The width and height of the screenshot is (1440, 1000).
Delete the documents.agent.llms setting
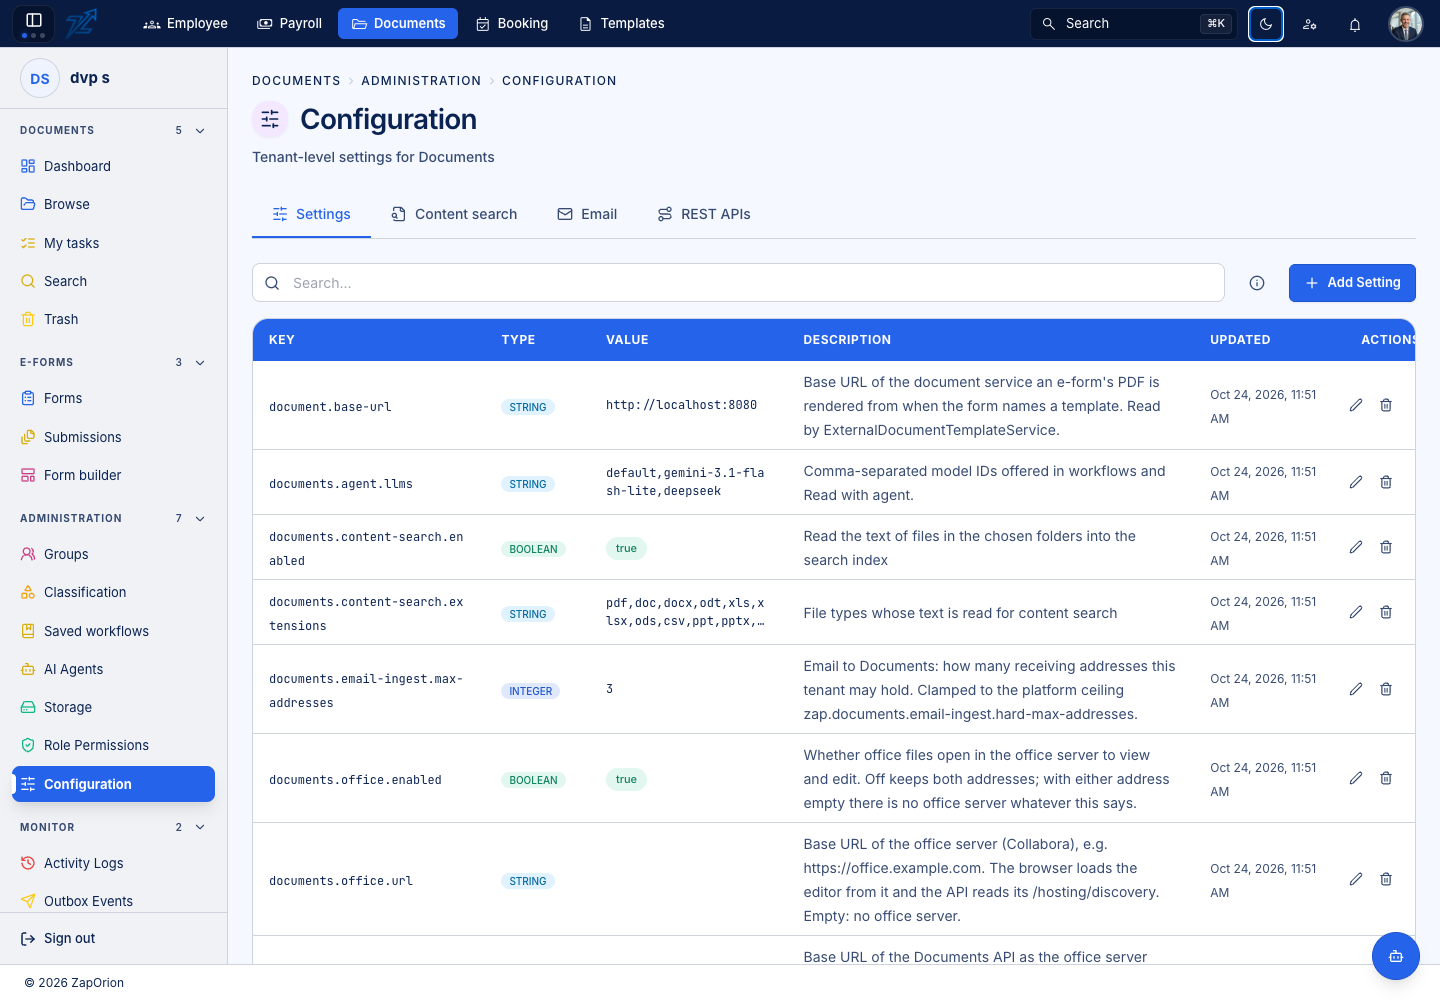1386,482
